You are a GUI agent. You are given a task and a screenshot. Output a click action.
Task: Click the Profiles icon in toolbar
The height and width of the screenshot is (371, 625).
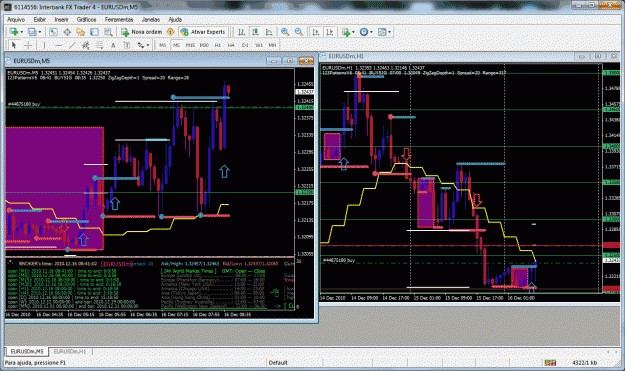(x=32, y=32)
